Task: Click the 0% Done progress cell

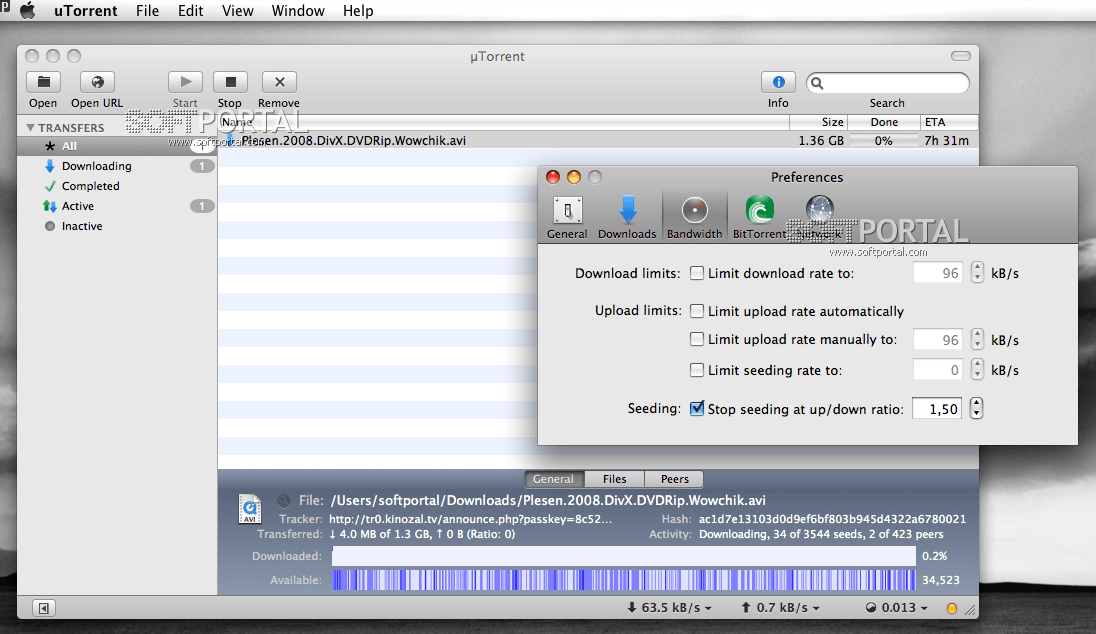Action: coord(884,141)
